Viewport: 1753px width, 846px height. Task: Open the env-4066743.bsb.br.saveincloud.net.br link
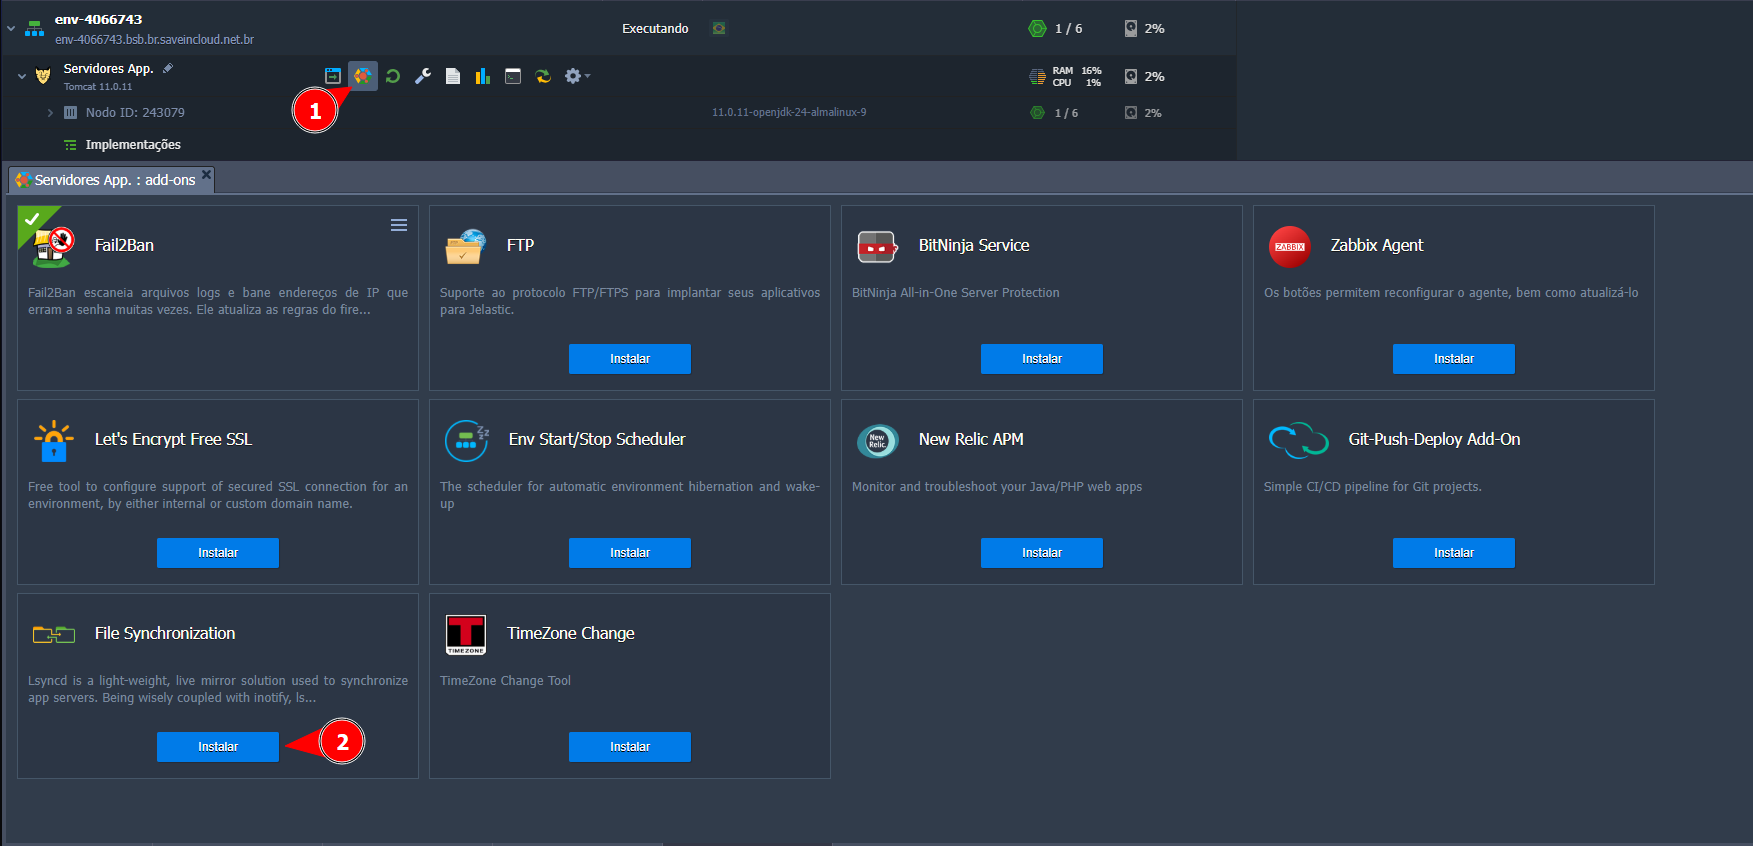tap(154, 40)
